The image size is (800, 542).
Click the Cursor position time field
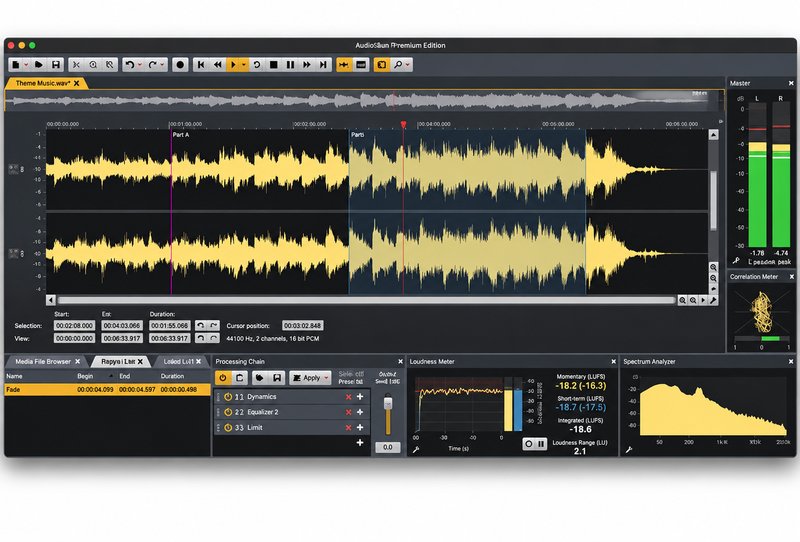click(x=303, y=326)
